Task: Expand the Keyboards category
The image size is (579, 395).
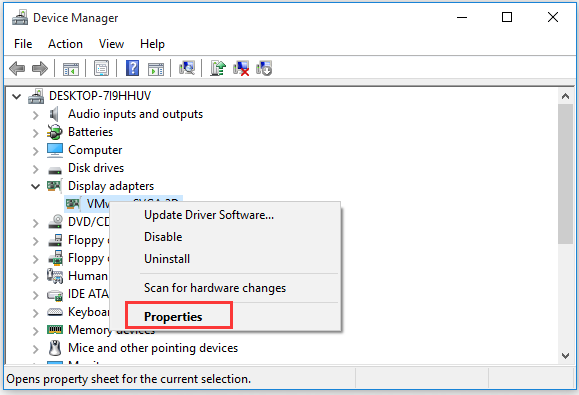Action: [35, 313]
